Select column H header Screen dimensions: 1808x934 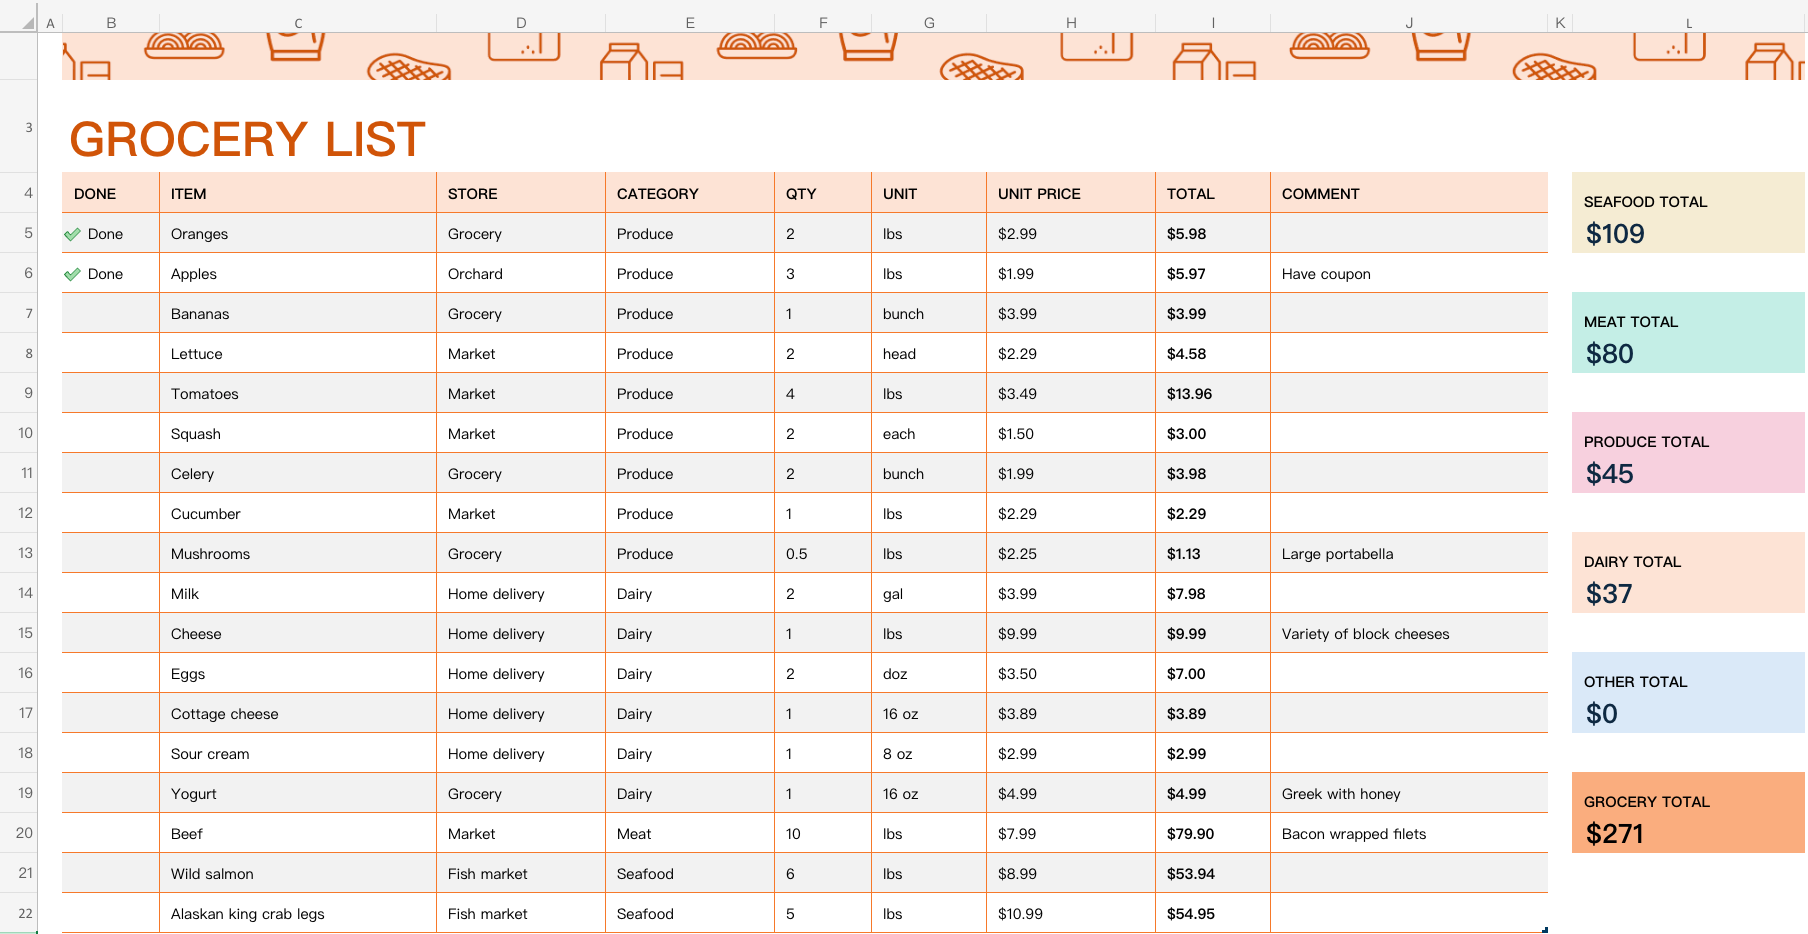click(x=1071, y=22)
